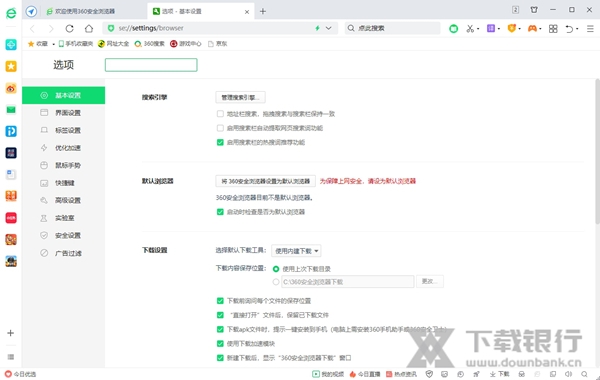600x380 pixels.
Task: Close the 选项 settings tab
Action: (x=247, y=12)
